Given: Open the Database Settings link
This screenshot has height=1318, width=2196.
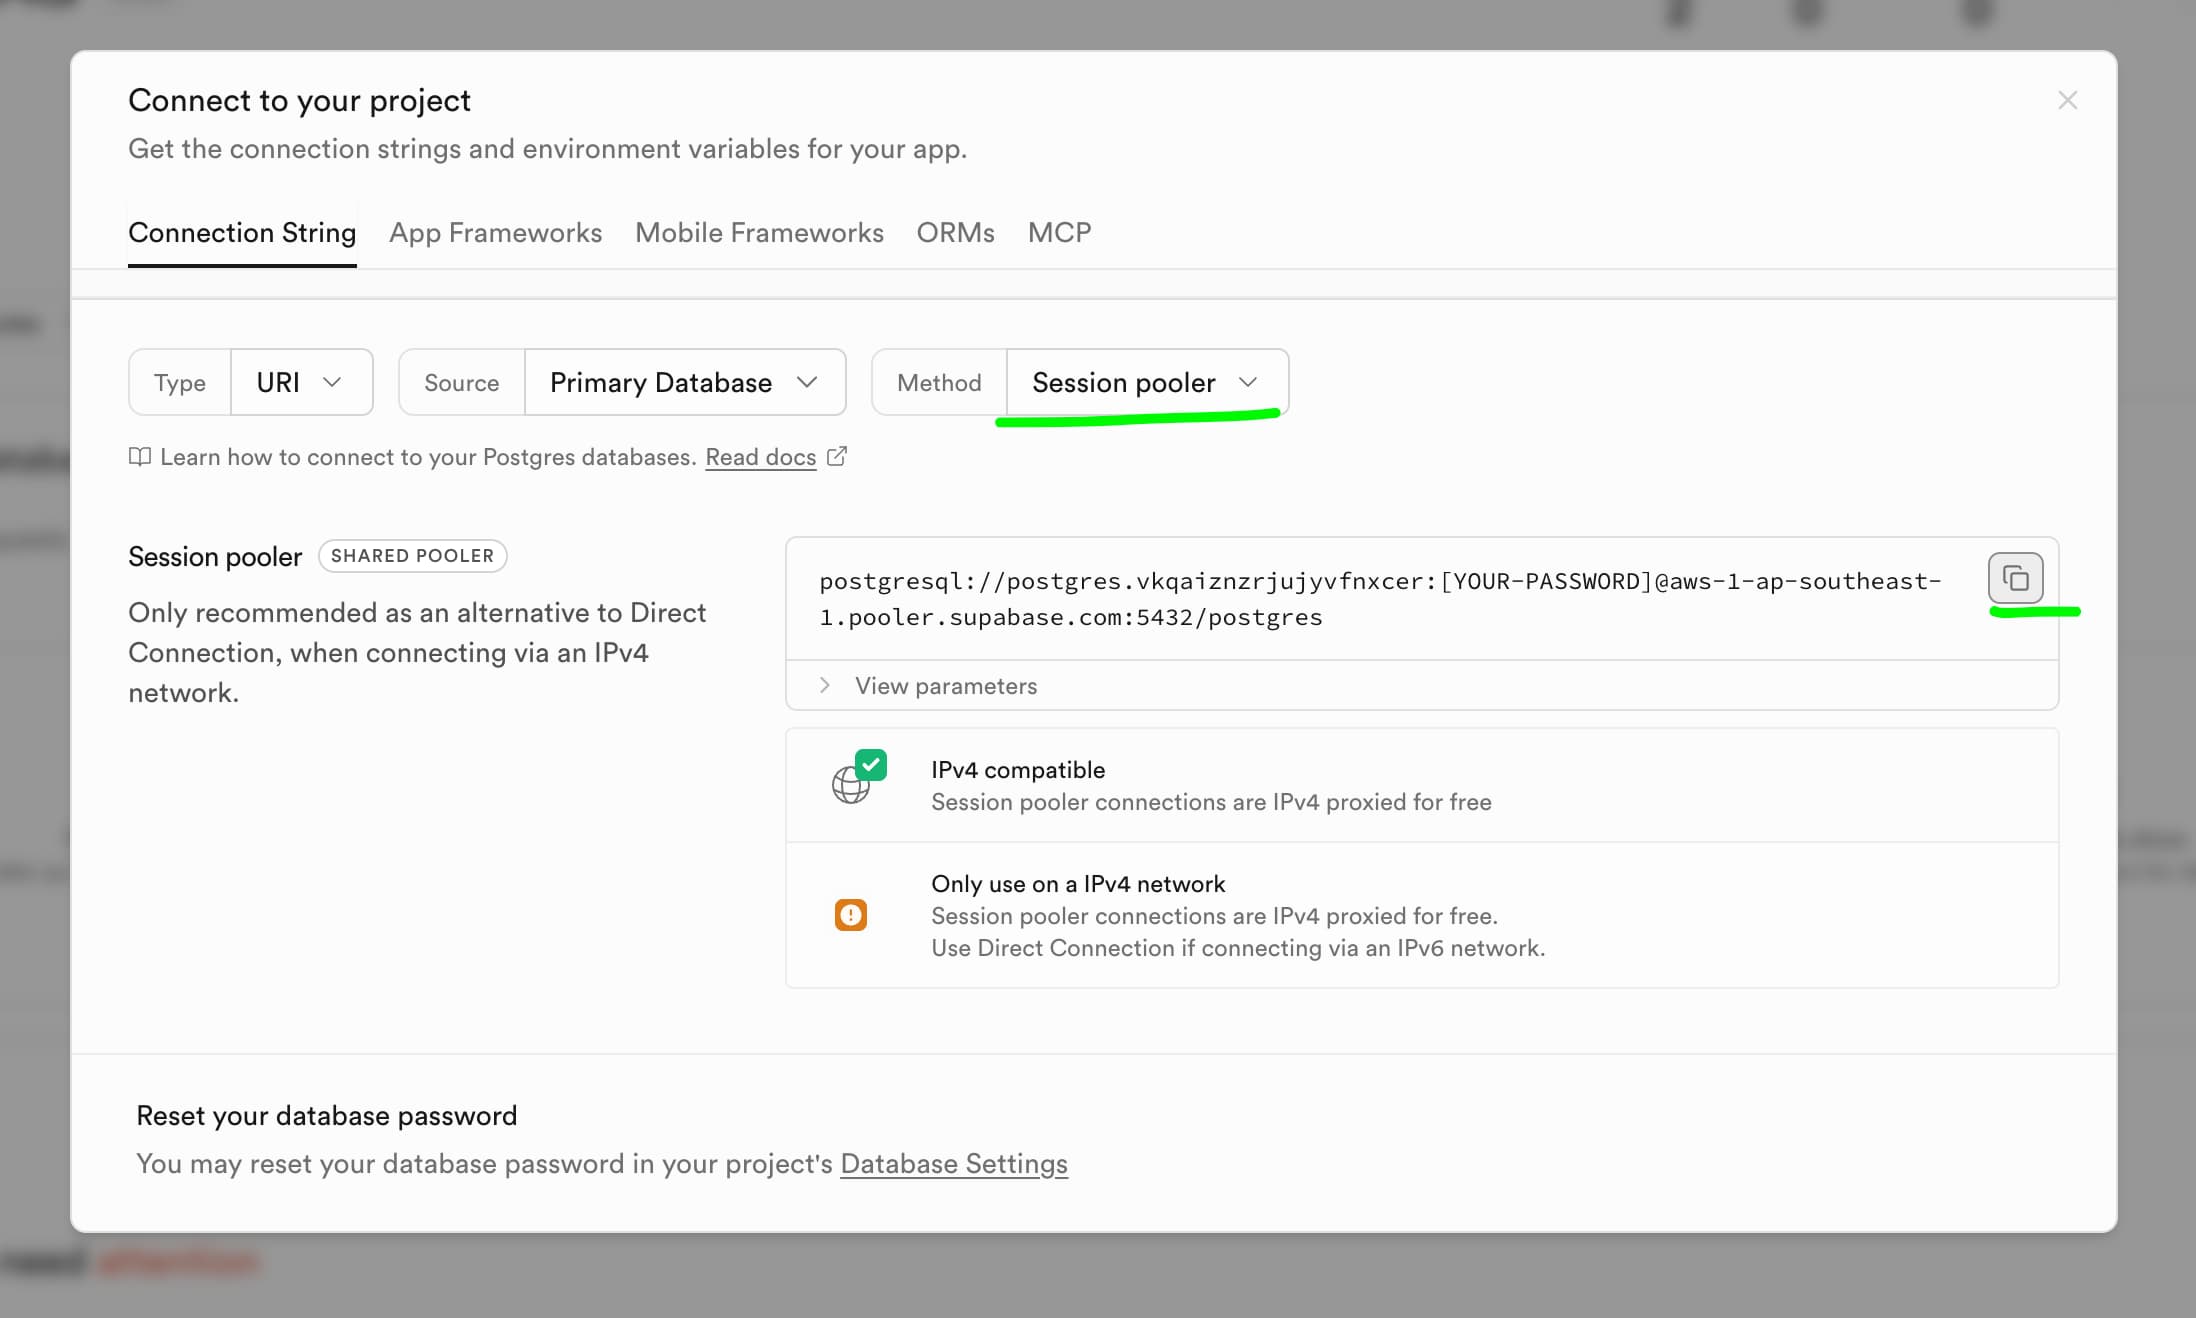Looking at the screenshot, I should [x=953, y=1164].
